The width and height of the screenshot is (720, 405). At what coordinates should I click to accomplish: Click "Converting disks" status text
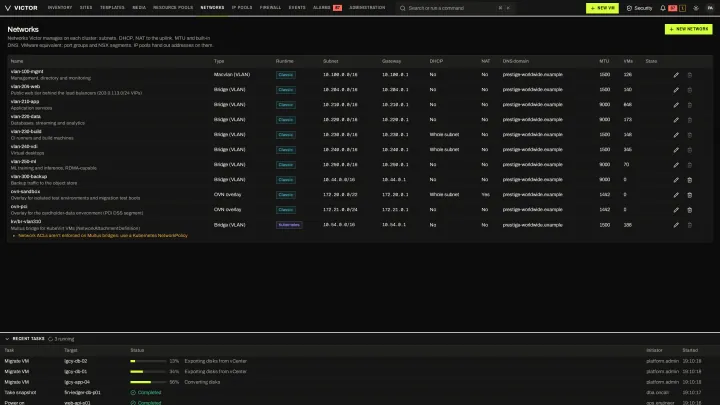(x=202, y=382)
